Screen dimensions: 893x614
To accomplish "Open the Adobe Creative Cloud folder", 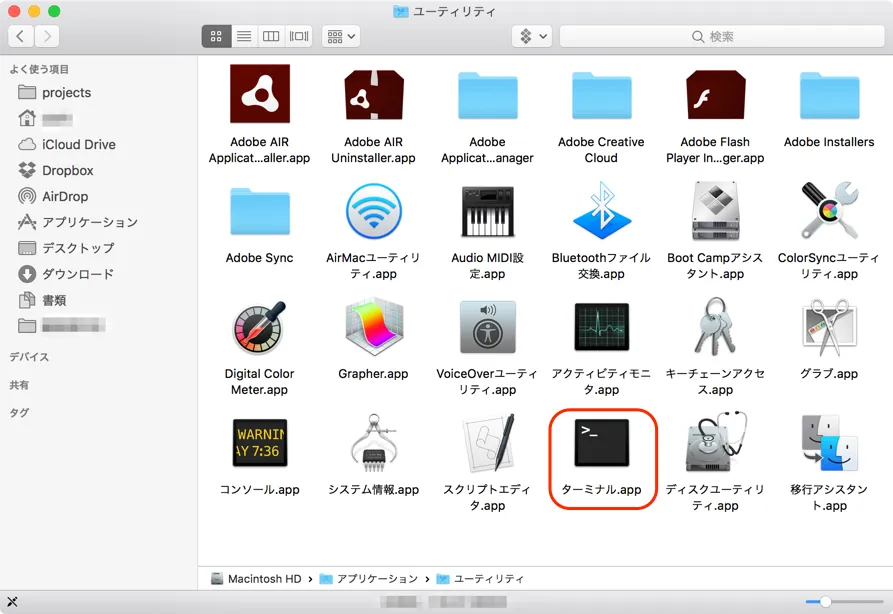I will (x=601, y=95).
